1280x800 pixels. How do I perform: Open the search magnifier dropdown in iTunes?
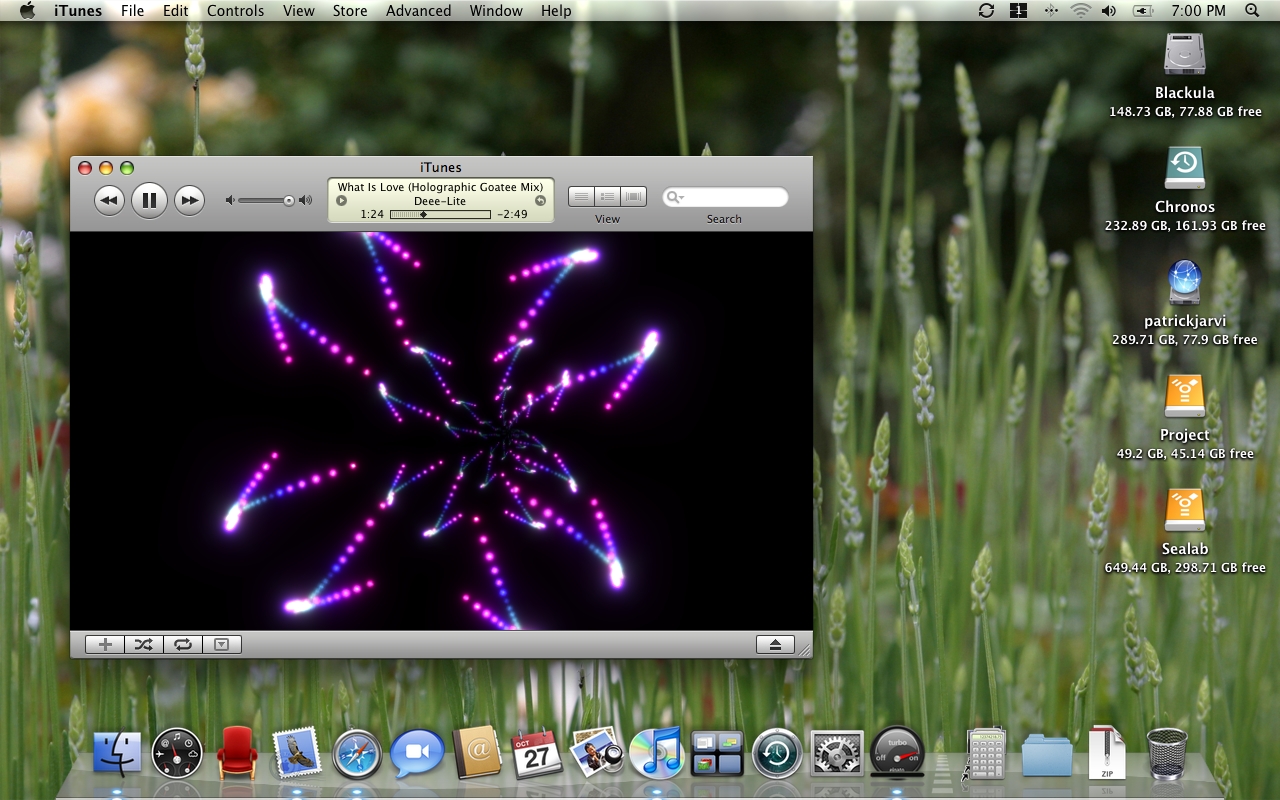674,197
